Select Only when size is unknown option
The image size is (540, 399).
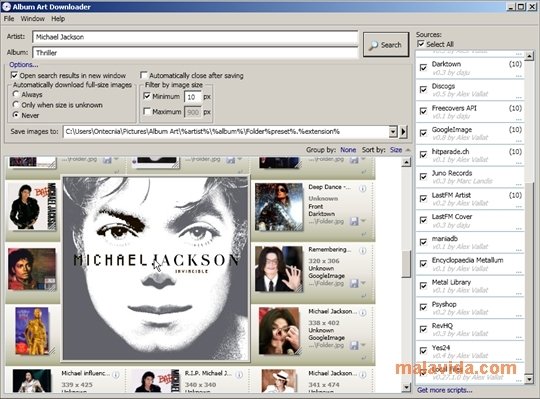15,104
